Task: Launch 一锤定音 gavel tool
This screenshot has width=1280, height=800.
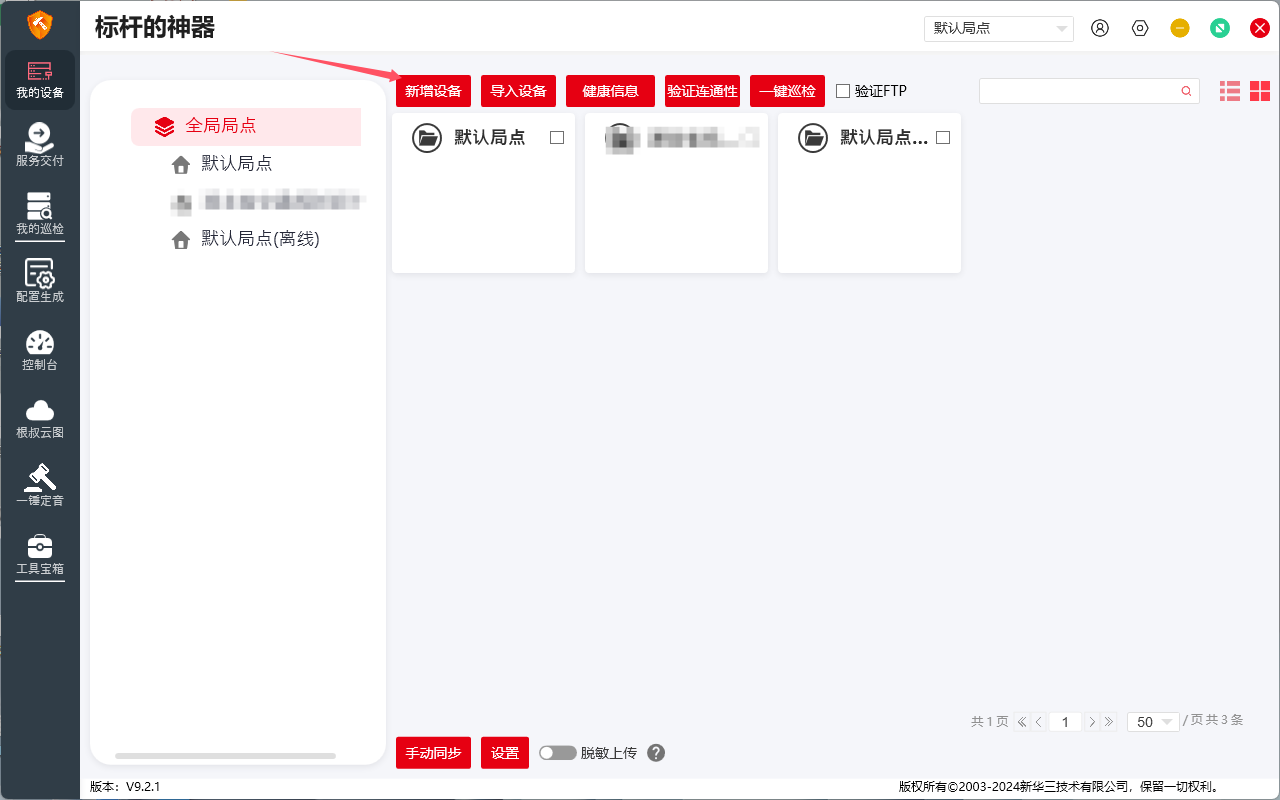Action: point(40,484)
